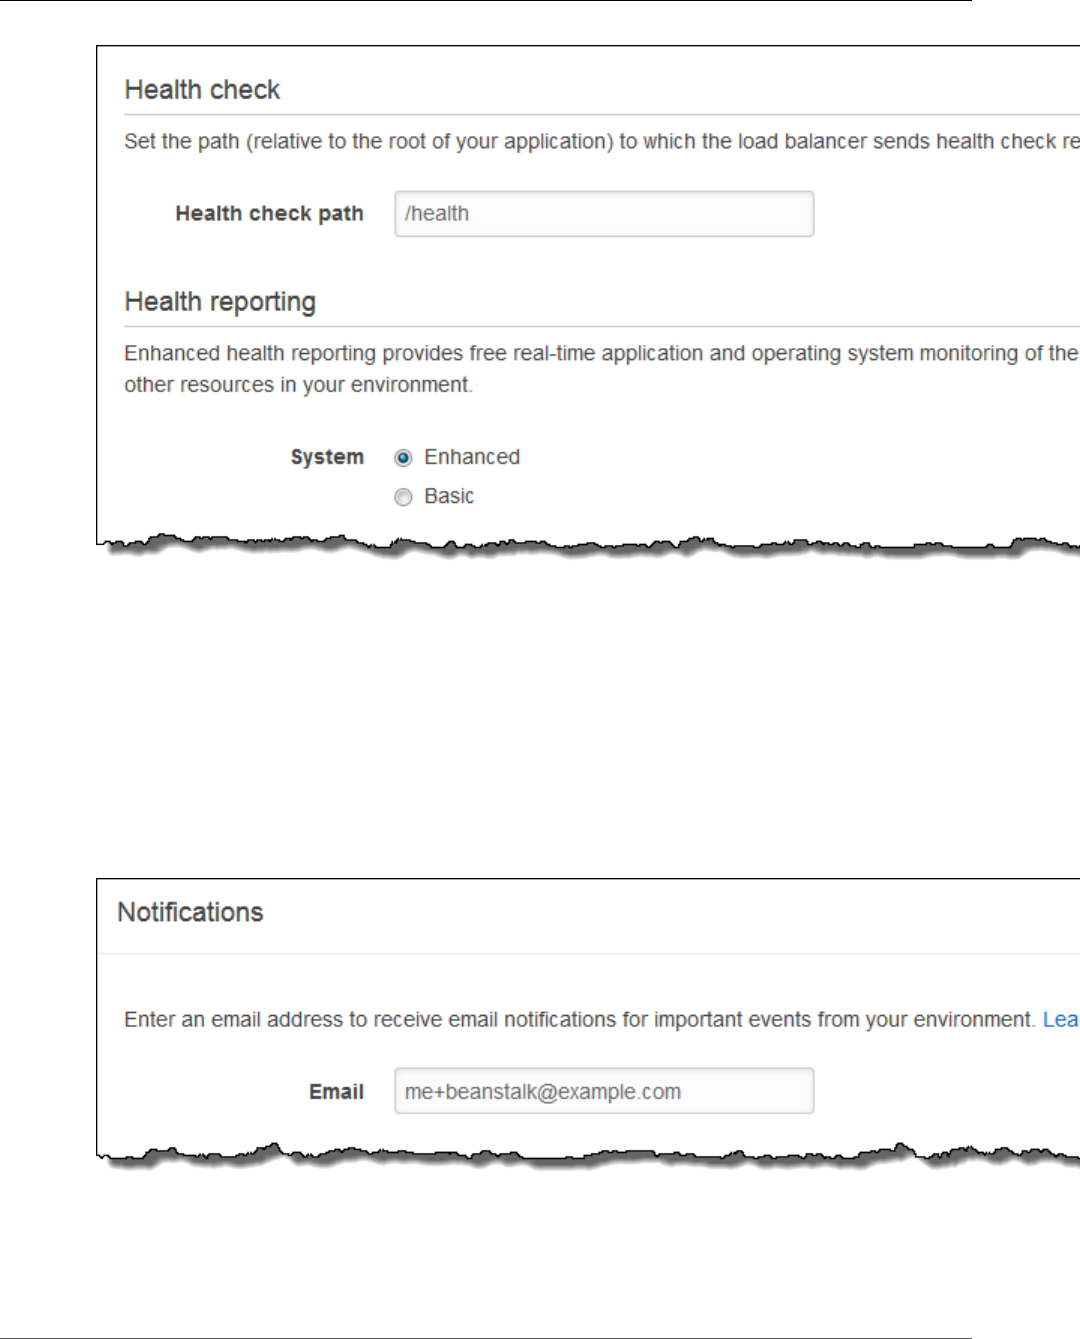Click the 'Health check path' field label
The height and width of the screenshot is (1339, 1080).
click(269, 214)
